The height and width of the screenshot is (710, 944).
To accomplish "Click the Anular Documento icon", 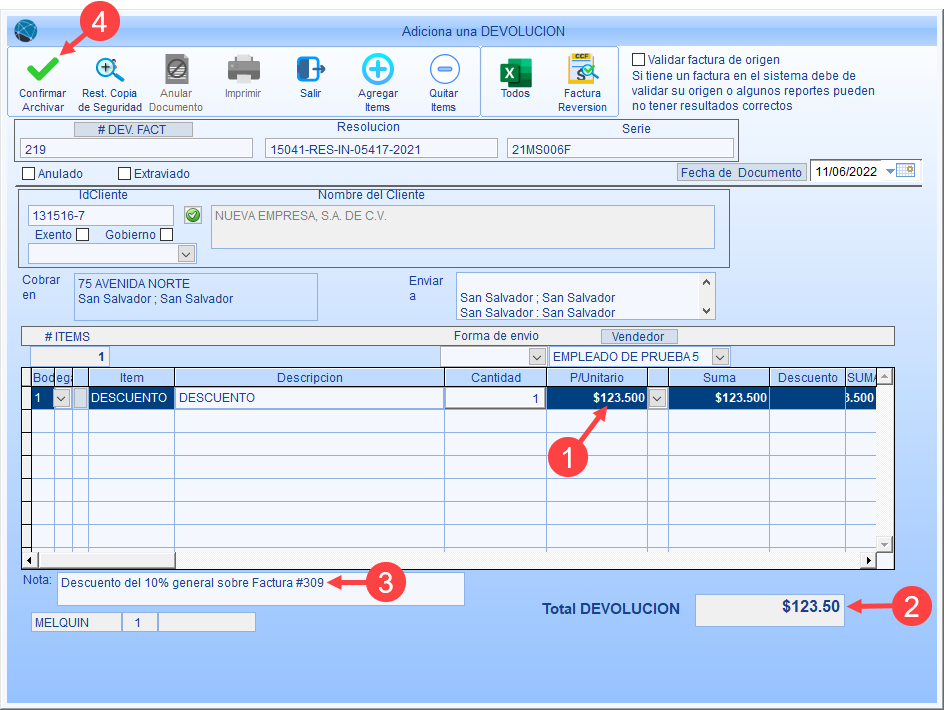I will coord(177,70).
